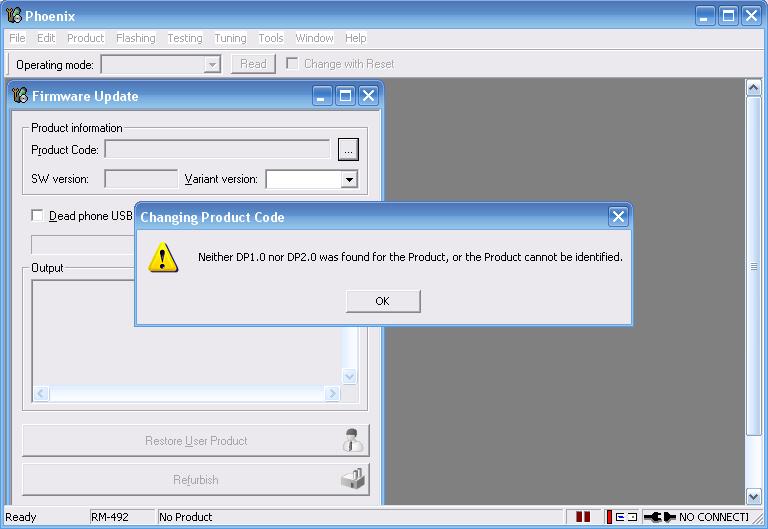
Task: Expand the Variant version dropdown
Action: coord(349,179)
